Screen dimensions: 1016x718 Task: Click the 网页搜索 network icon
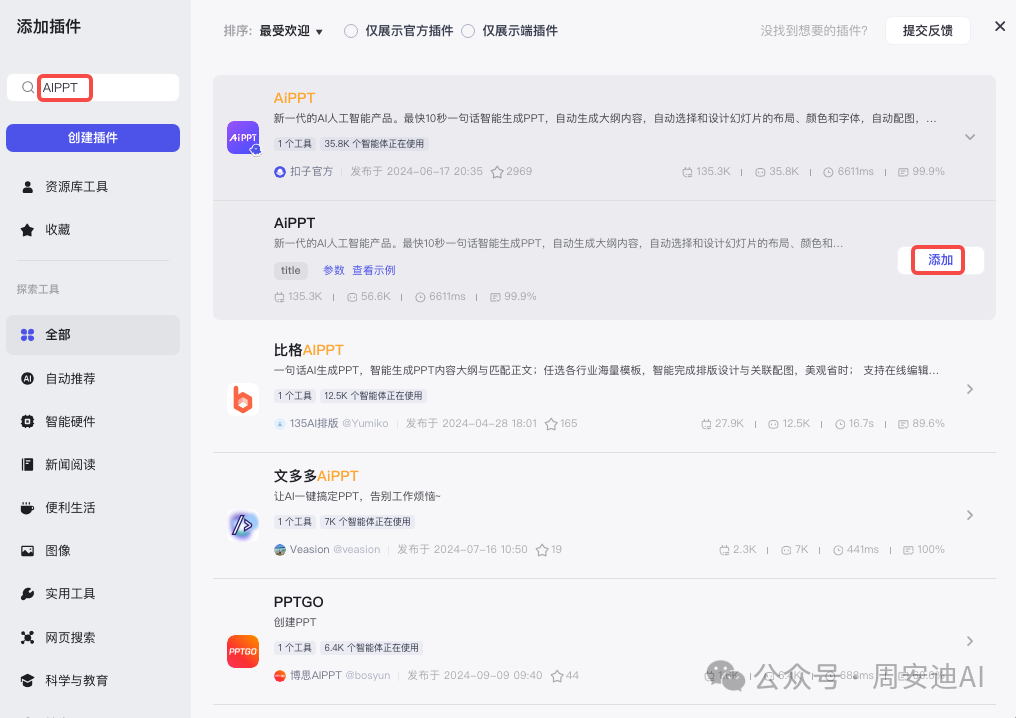[x=27, y=638]
